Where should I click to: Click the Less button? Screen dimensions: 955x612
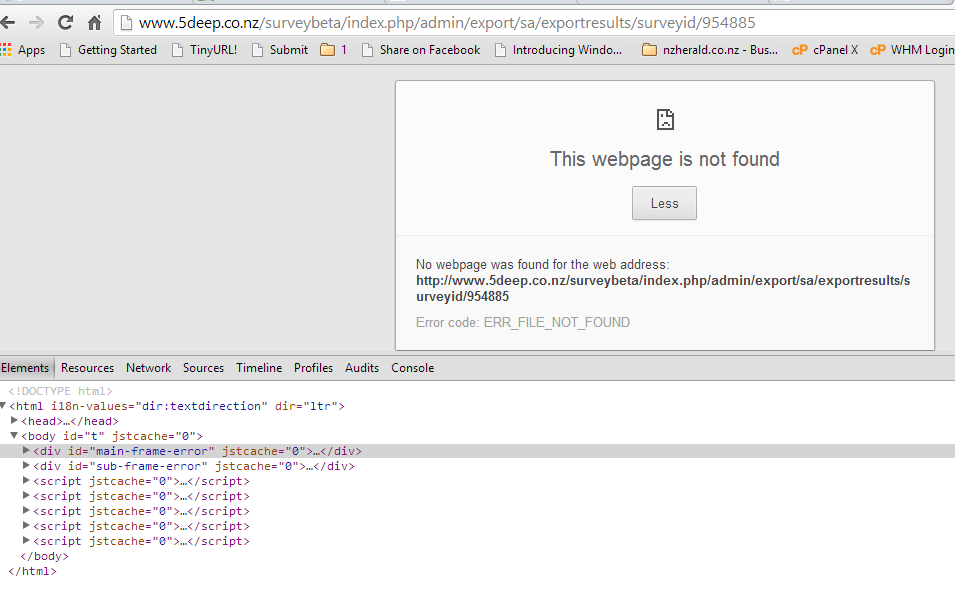[x=664, y=203]
